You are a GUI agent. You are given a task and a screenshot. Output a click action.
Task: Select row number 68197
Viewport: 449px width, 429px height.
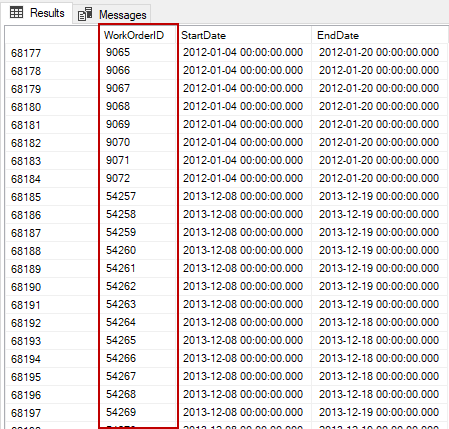pyautogui.click(x=51, y=413)
